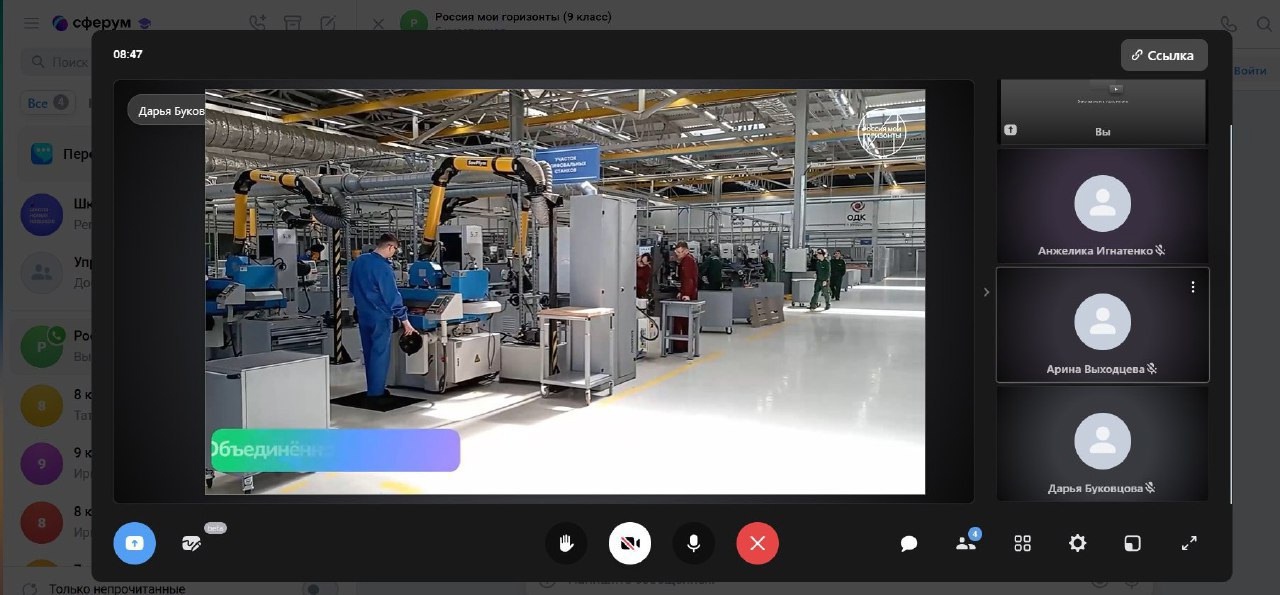Open the chat with the orange 8 avatar
The width and height of the screenshot is (1280, 595).
[42, 405]
